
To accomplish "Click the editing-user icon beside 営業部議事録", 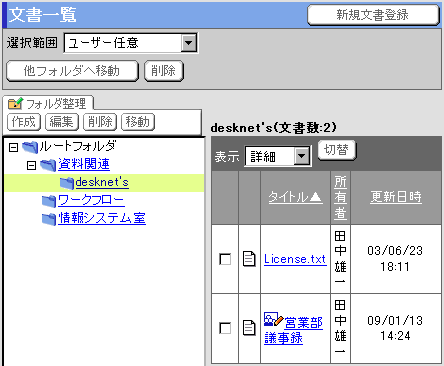I will pos(273,320).
